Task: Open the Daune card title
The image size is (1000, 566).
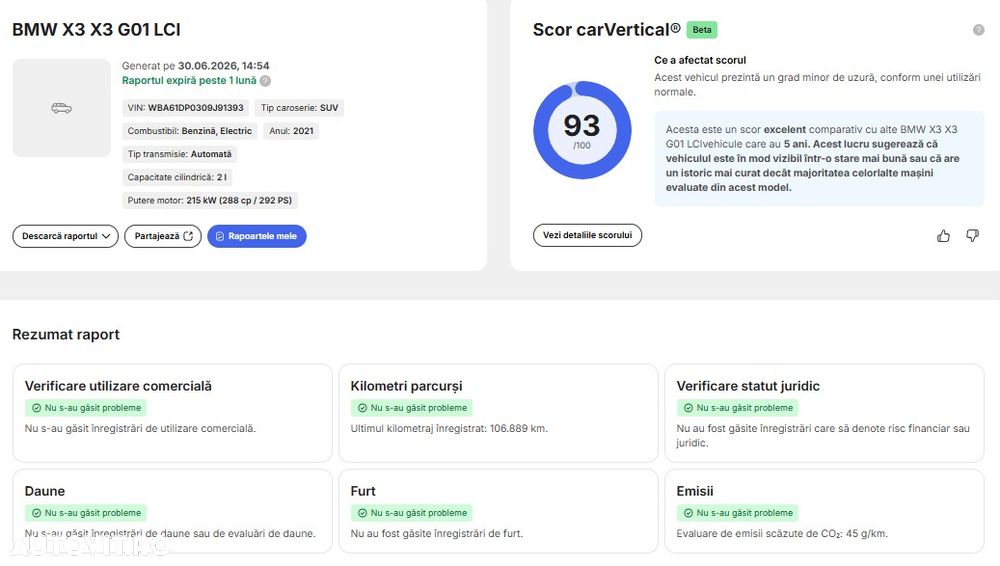Action: coord(45,491)
